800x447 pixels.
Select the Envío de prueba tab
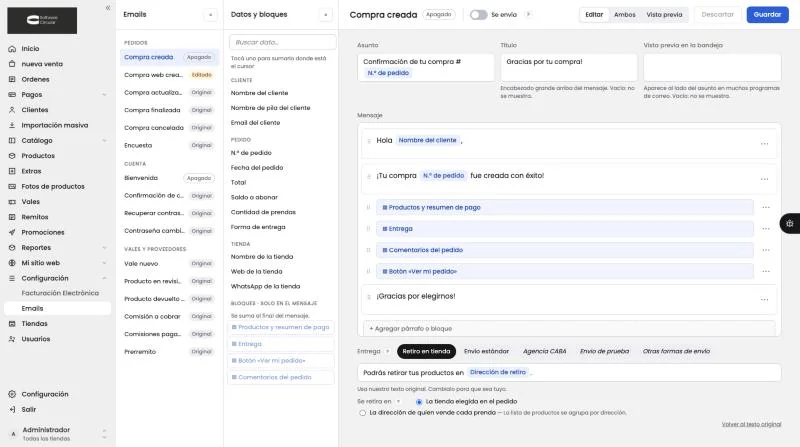pyautogui.click(x=604, y=351)
